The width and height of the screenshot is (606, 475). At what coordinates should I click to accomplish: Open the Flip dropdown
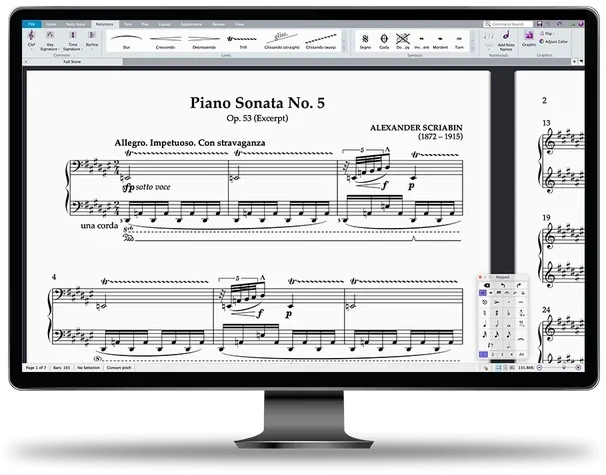pyautogui.click(x=546, y=34)
